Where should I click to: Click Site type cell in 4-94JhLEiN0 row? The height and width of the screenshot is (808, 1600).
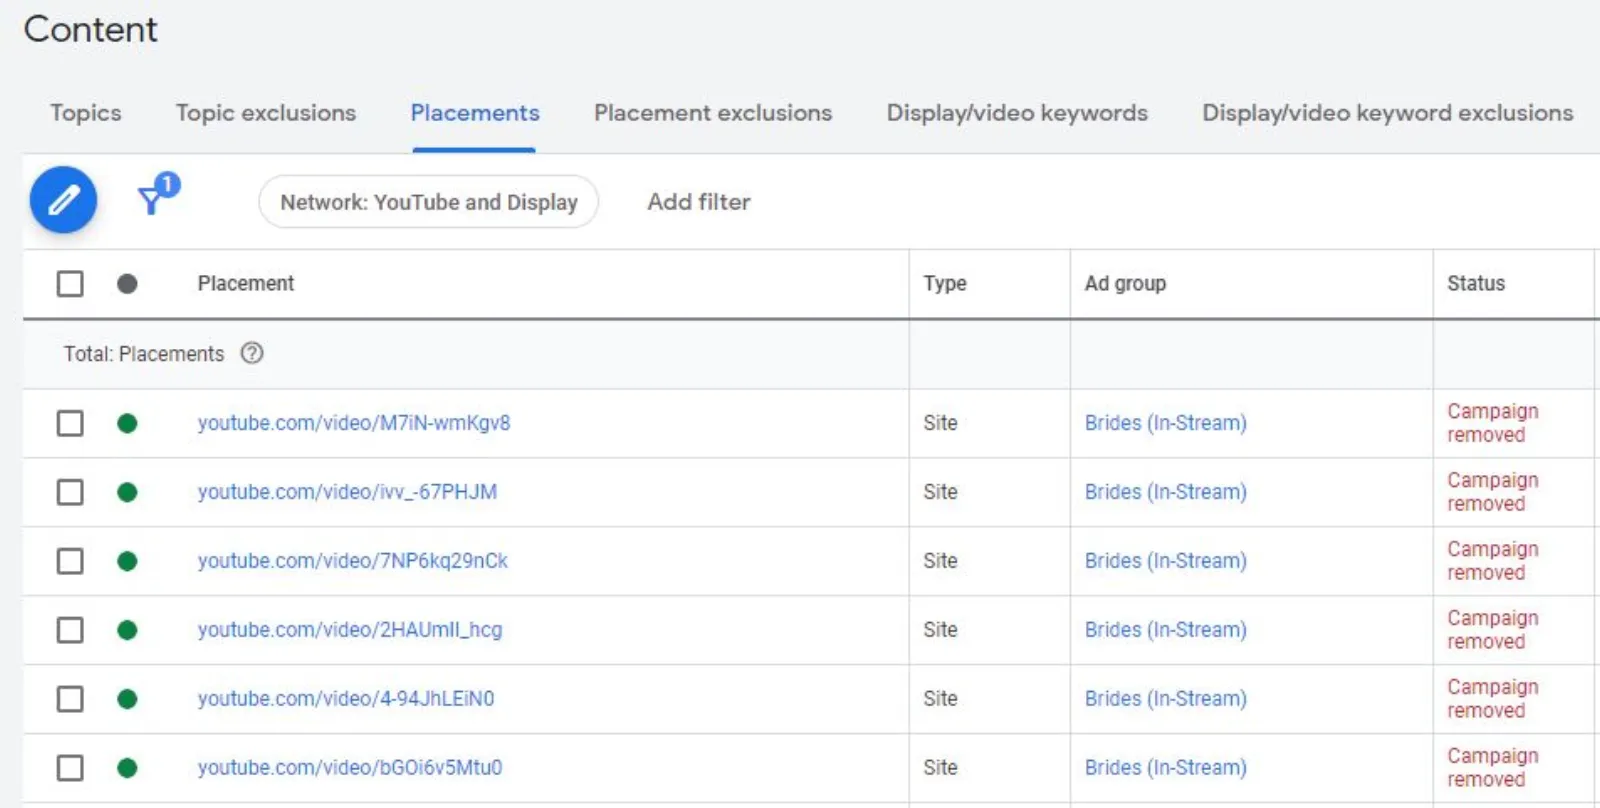click(940, 699)
